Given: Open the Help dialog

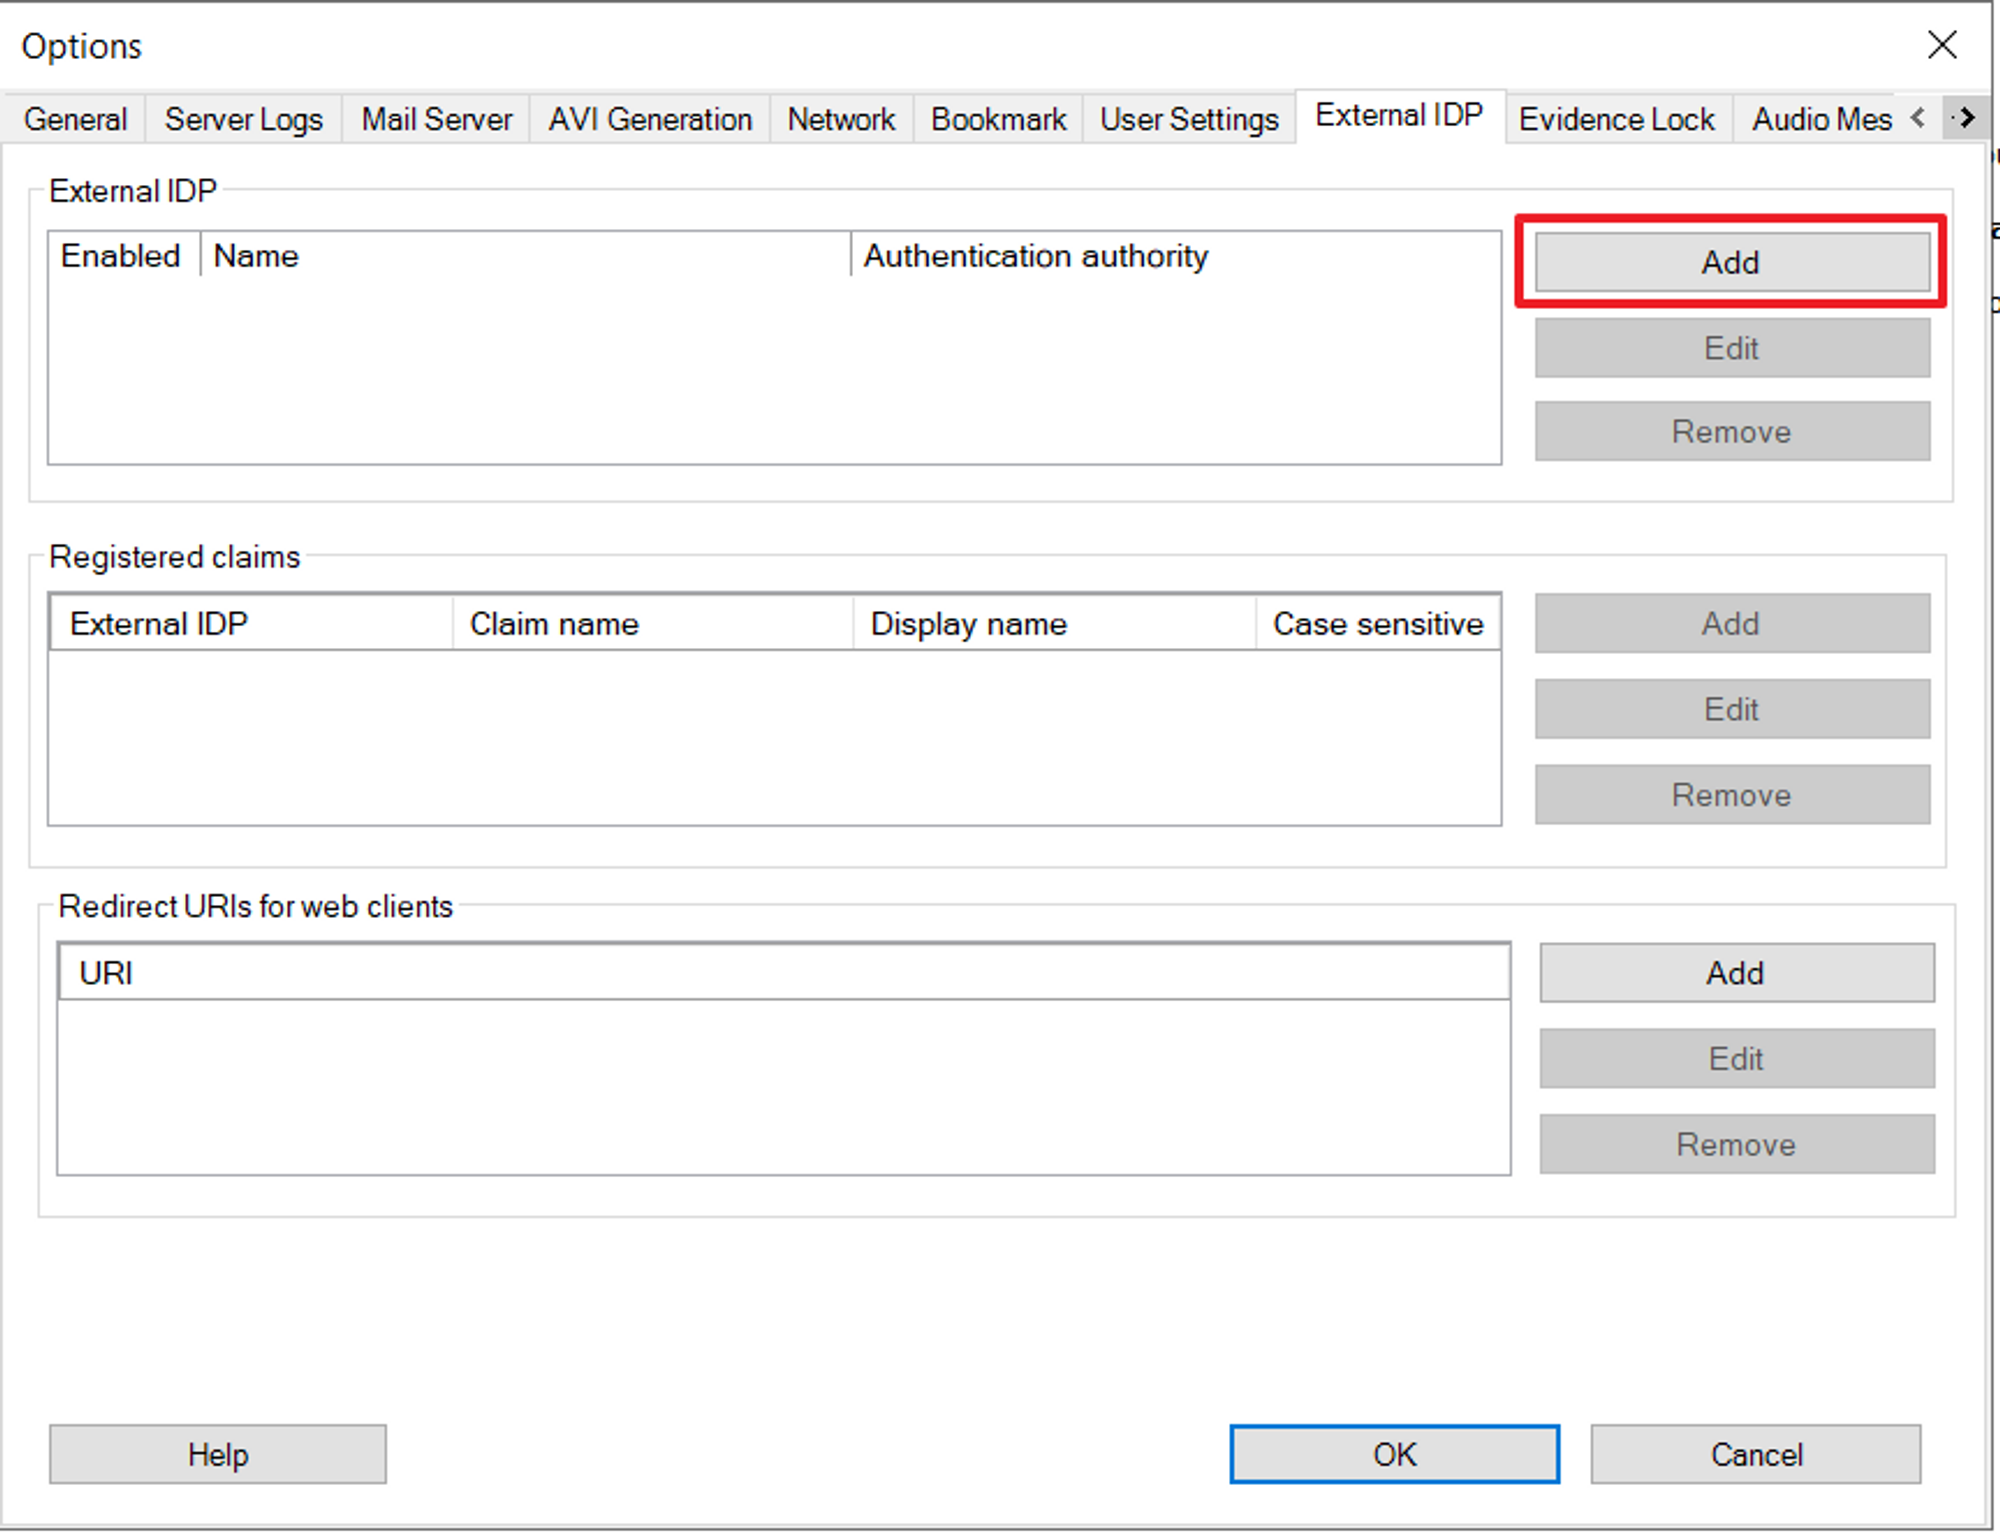Looking at the screenshot, I should point(216,1455).
